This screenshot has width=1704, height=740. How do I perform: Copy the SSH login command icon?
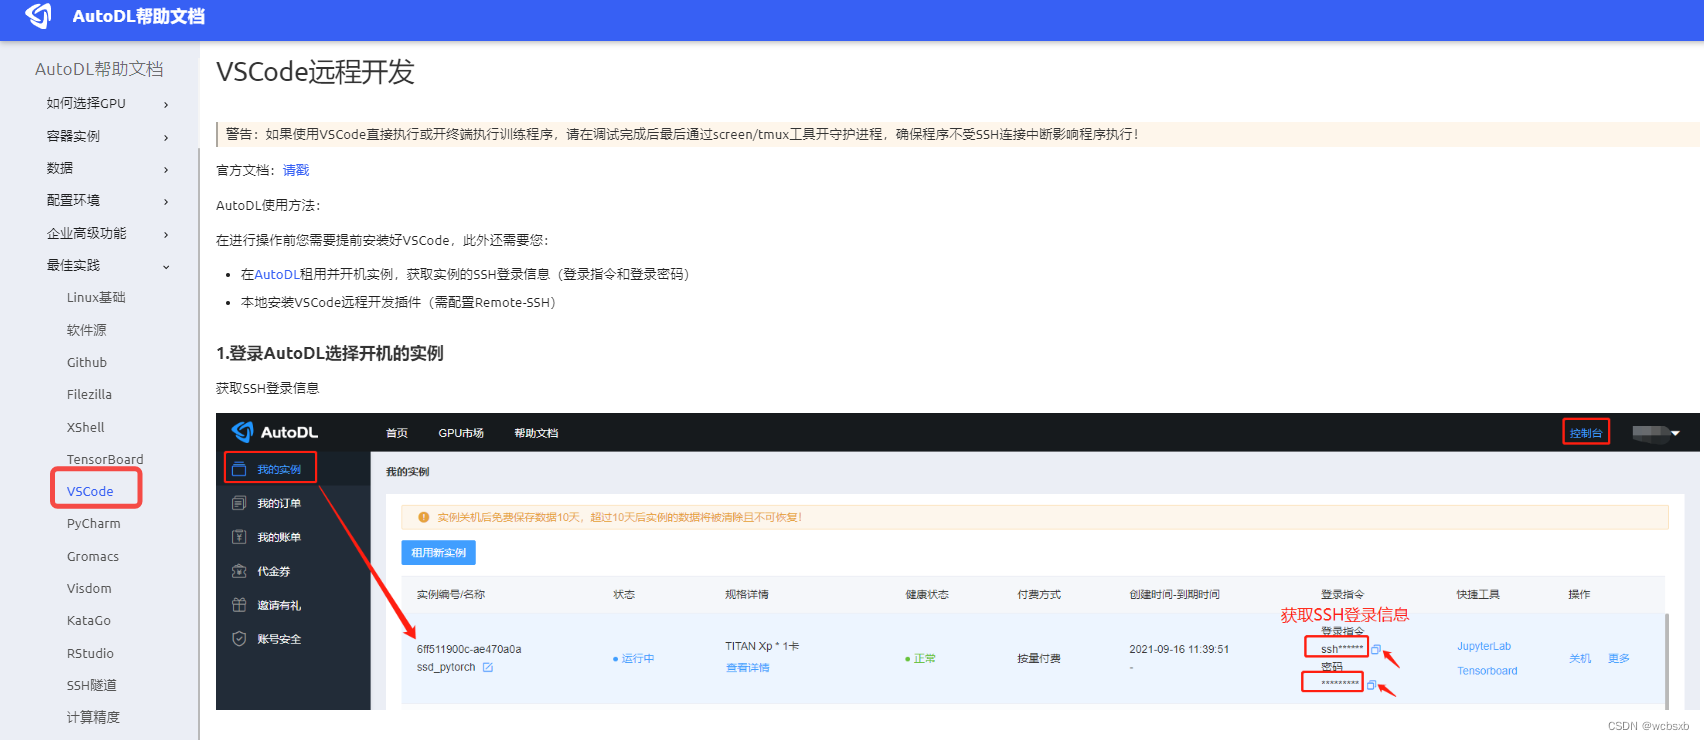[1376, 649]
